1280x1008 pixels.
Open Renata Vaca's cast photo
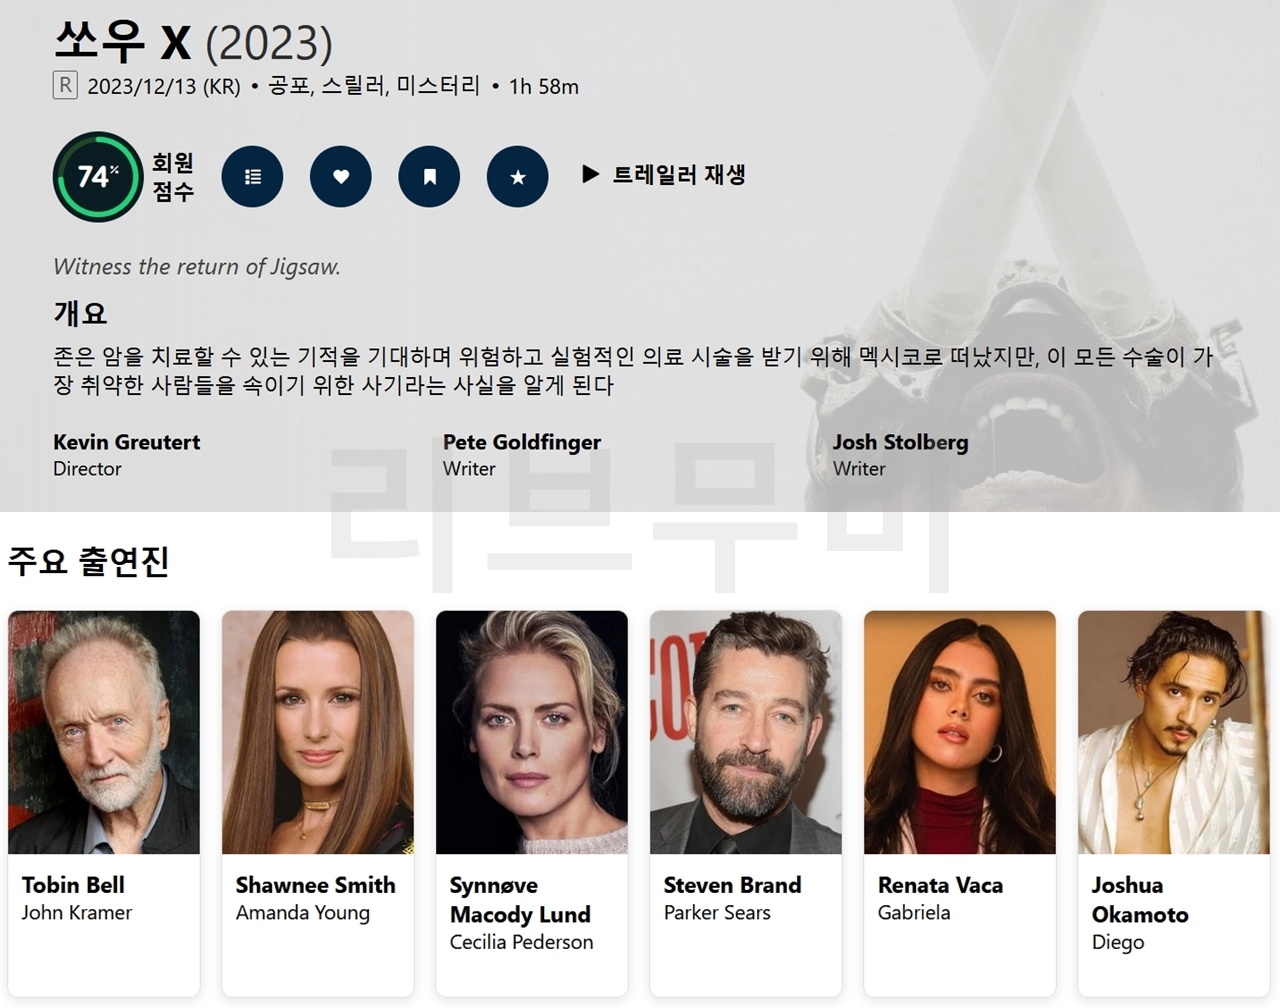coord(960,732)
